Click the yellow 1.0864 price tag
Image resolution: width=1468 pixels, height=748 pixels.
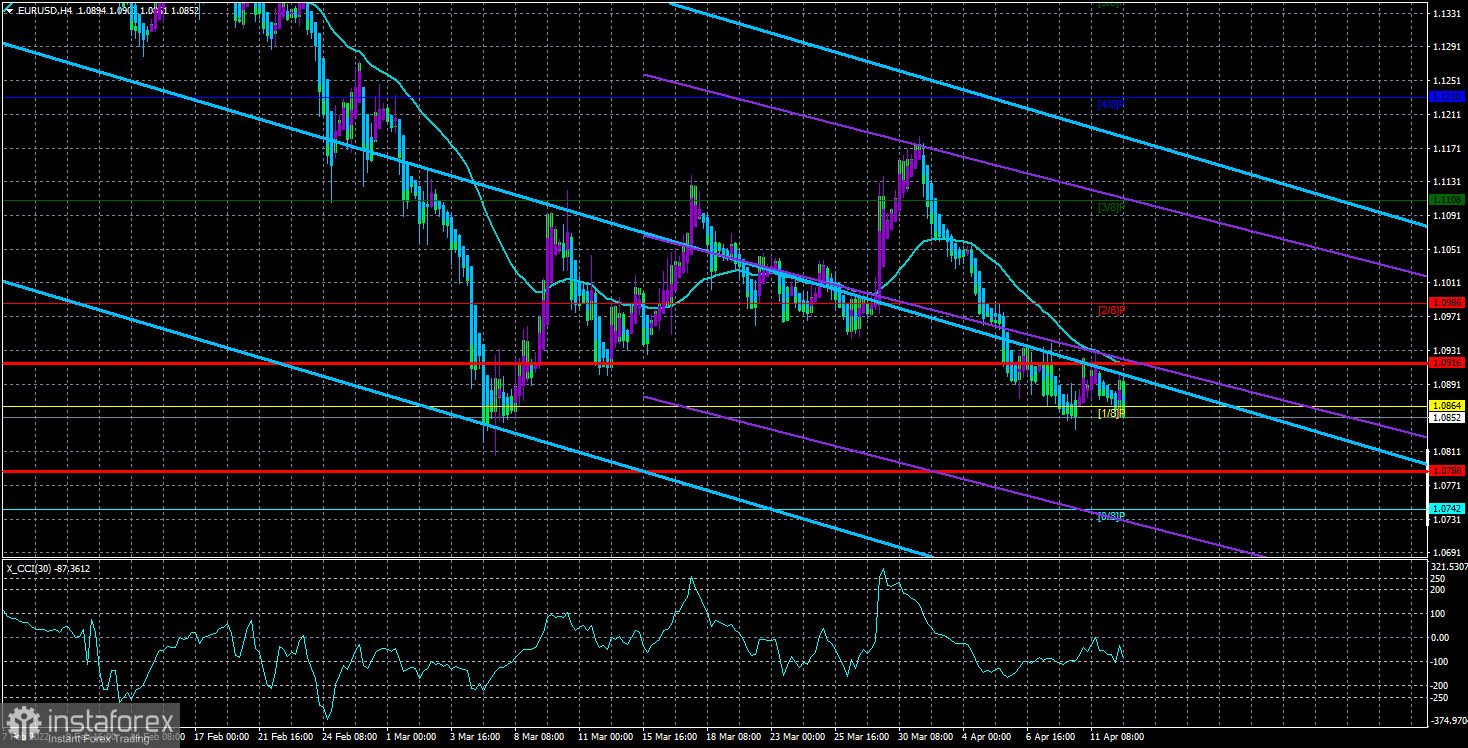click(1447, 406)
